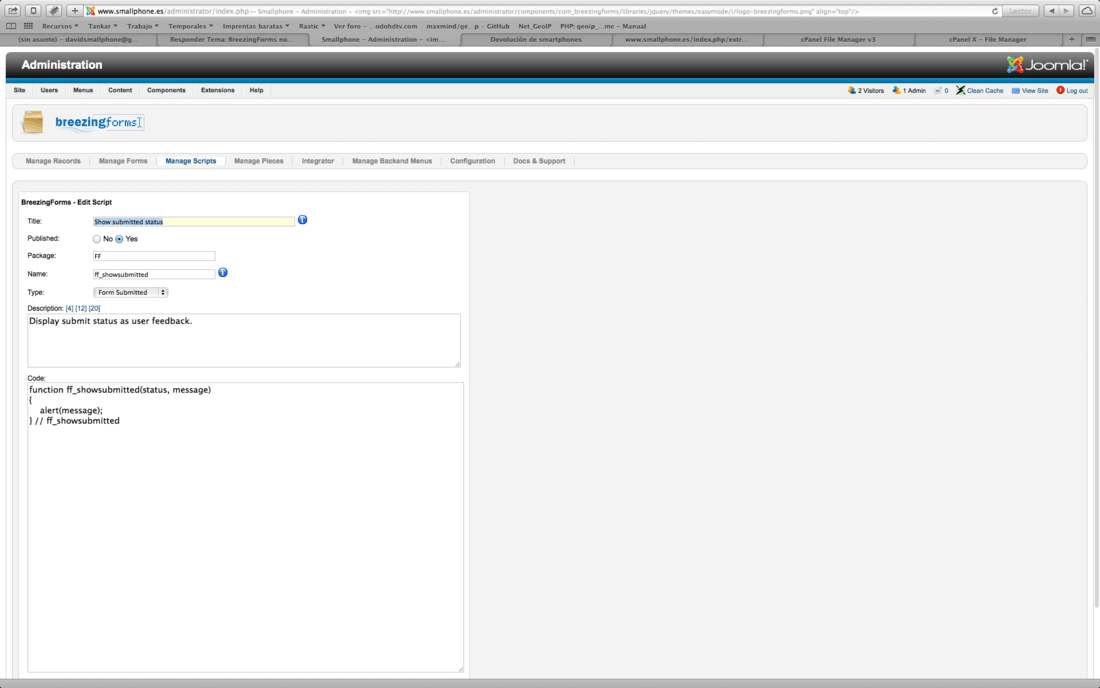
Task: Click the PHP geoip Manual bookmark
Action: [603, 26]
